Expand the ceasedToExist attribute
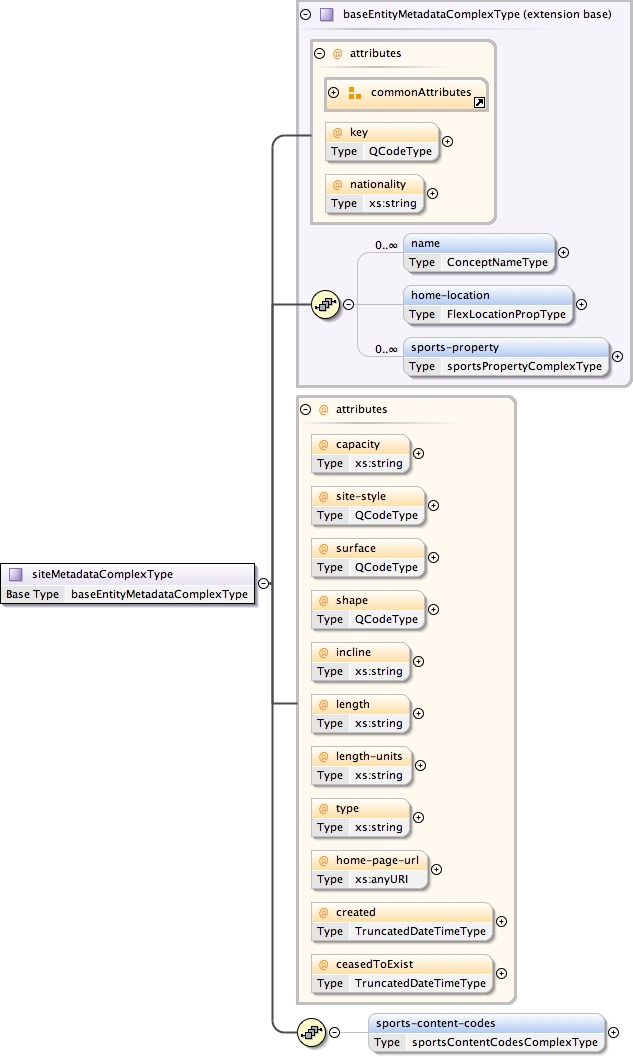The image size is (633, 1057). [501, 974]
